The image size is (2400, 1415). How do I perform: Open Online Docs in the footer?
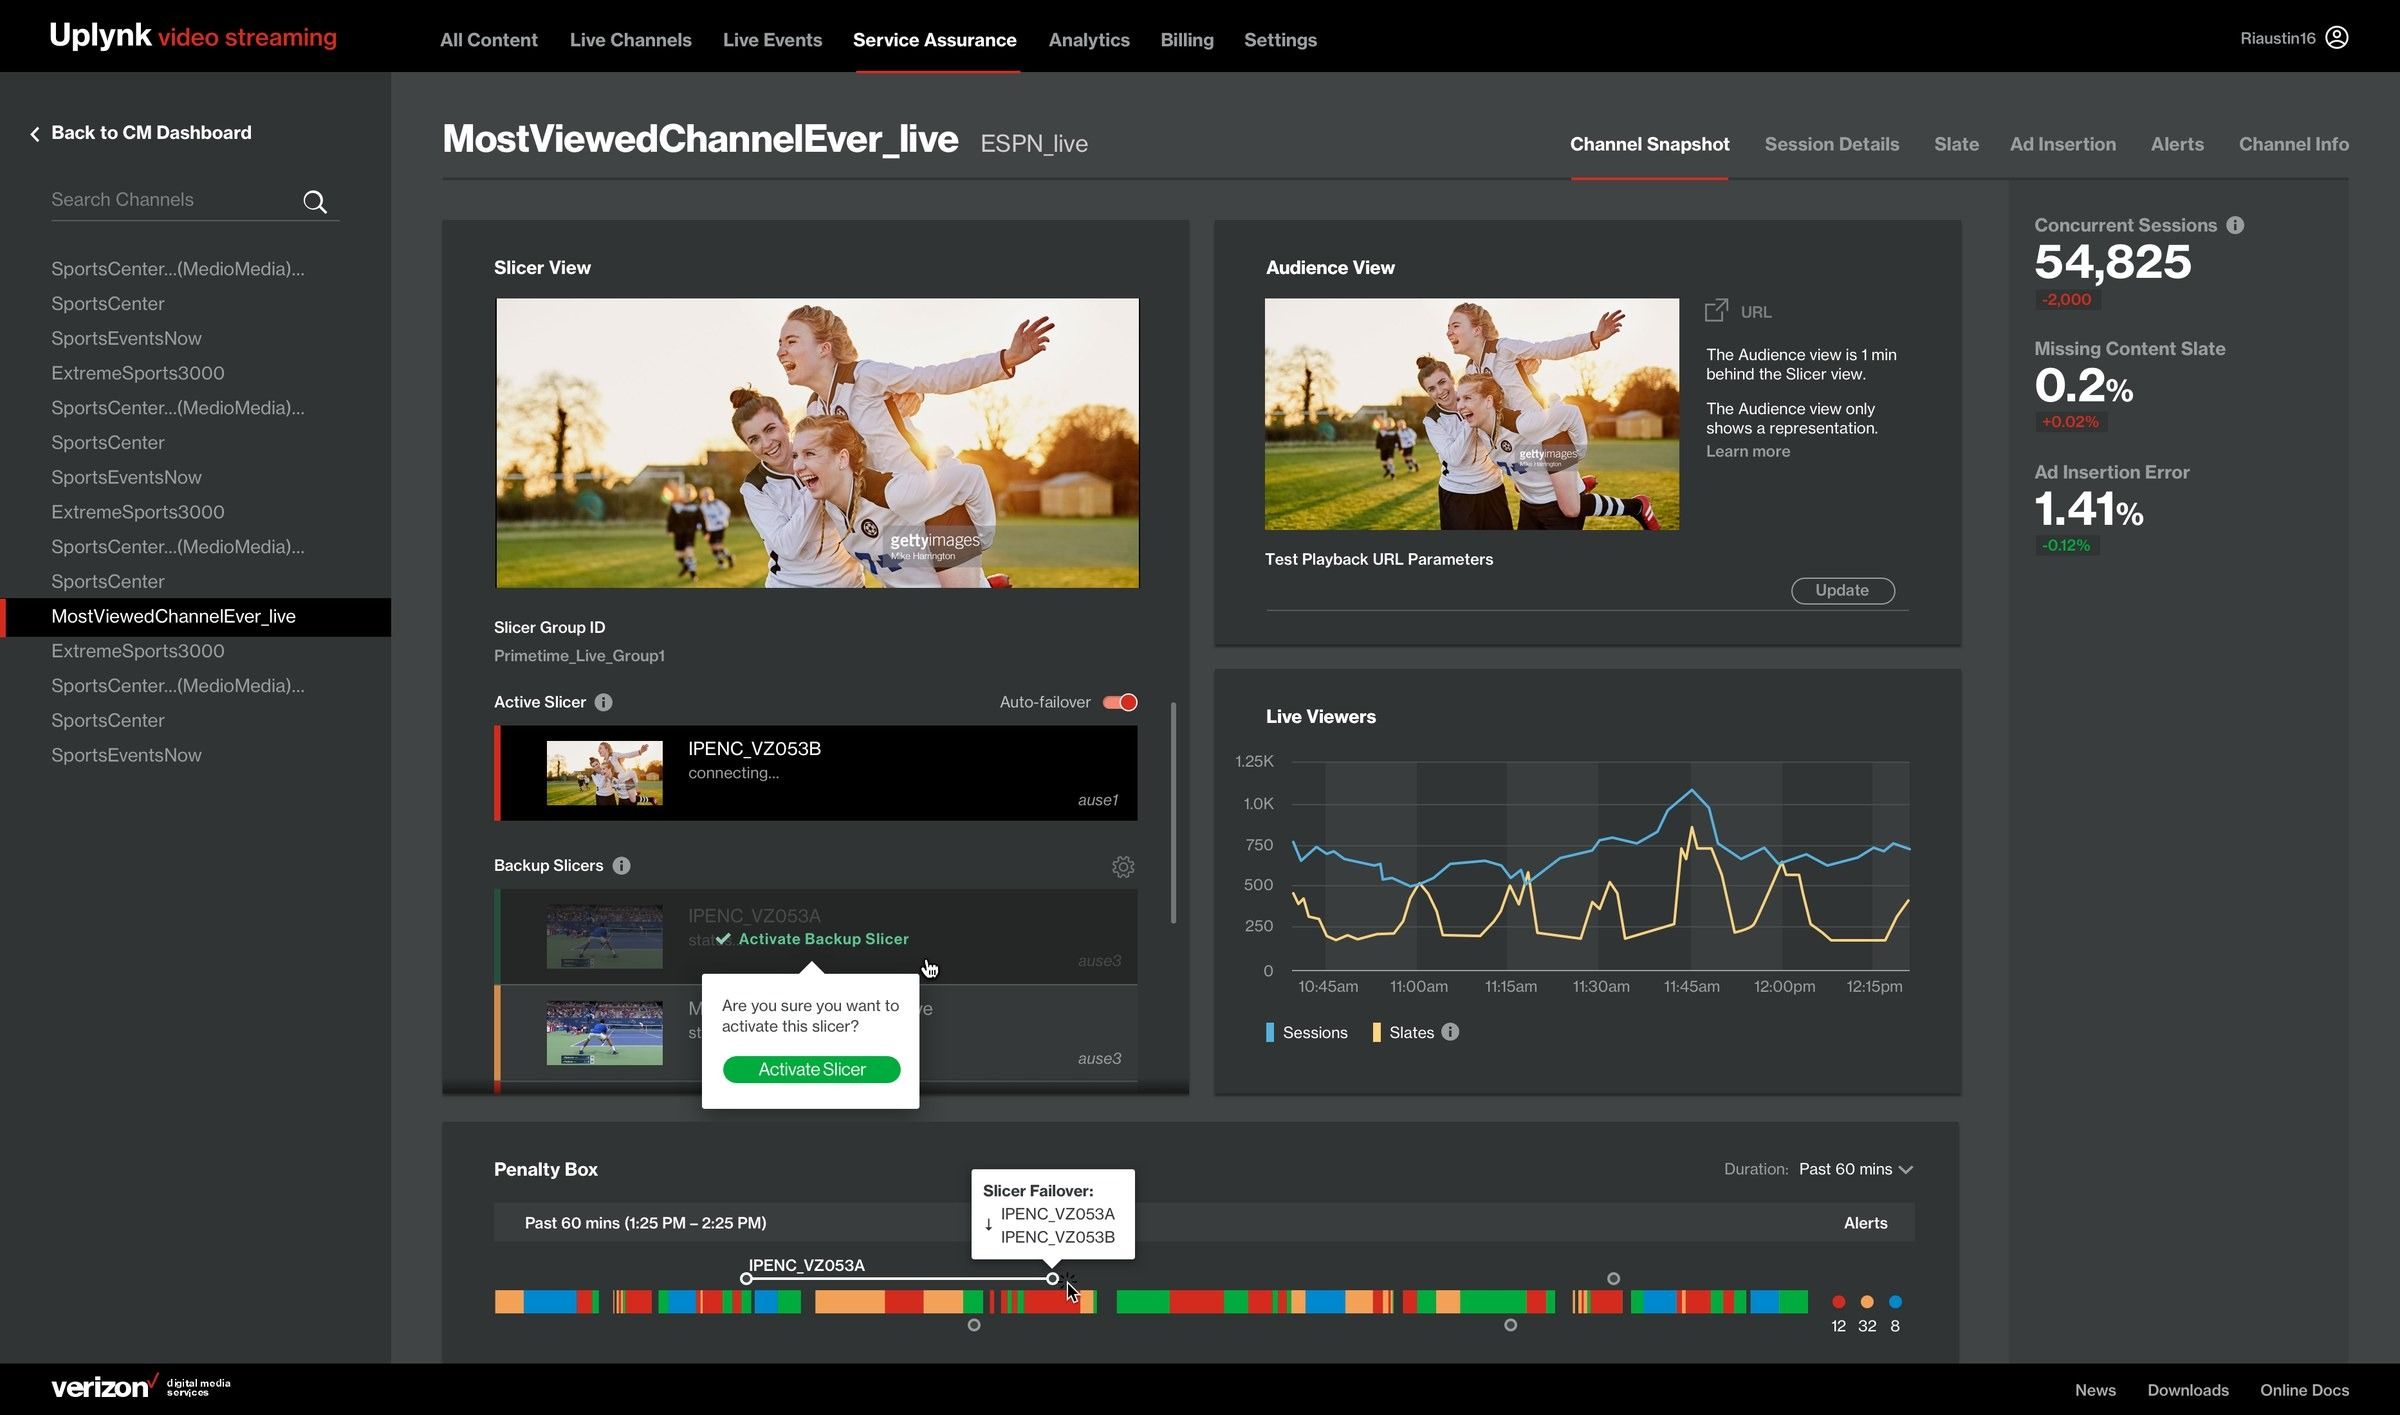click(x=2304, y=1390)
